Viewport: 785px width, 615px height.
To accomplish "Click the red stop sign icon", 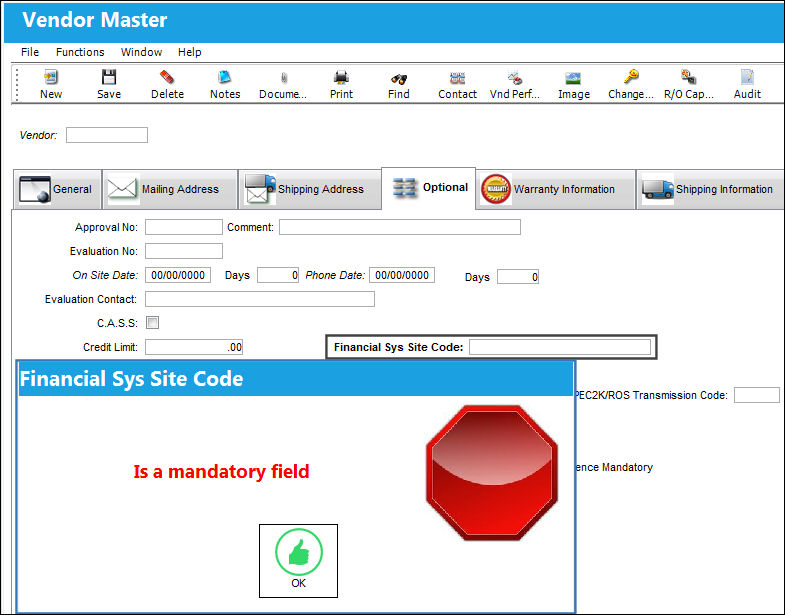I will click(492, 472).
